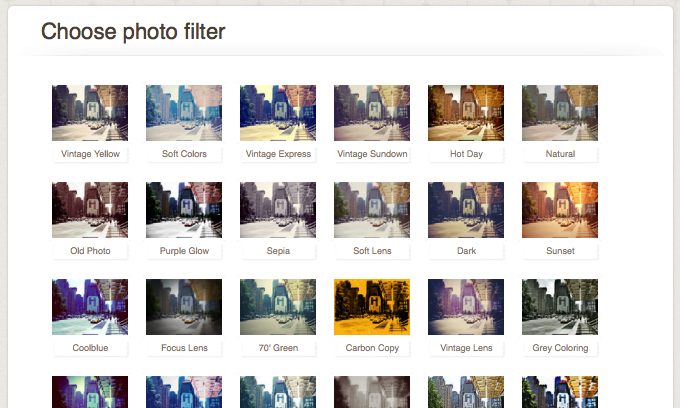Pick the orange Carbon Copy filter thumbnail
The image size is (680, 408).
pyautogui.click(x=372, y=307)
